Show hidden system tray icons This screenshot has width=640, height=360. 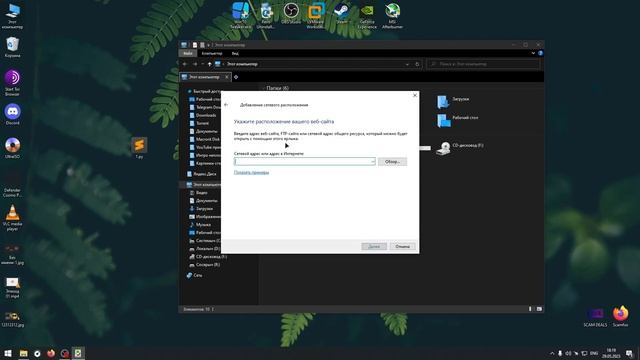[552, 353]
